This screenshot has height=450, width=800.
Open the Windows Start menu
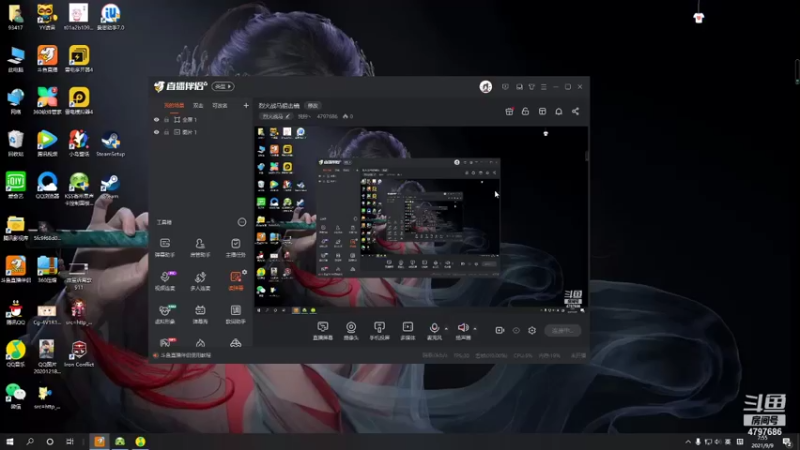click(10, 442)
